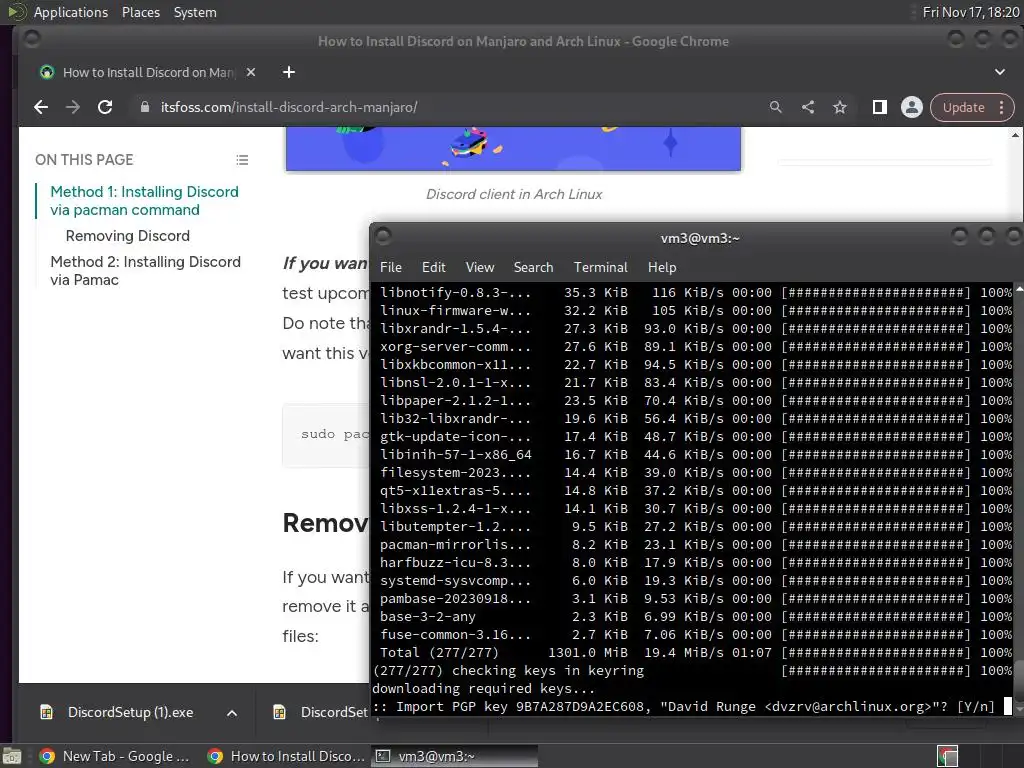The width and height of the screenshot is (1024, 768).
Task: Open new tab with plus button
Action: click(x=289, y=72)
